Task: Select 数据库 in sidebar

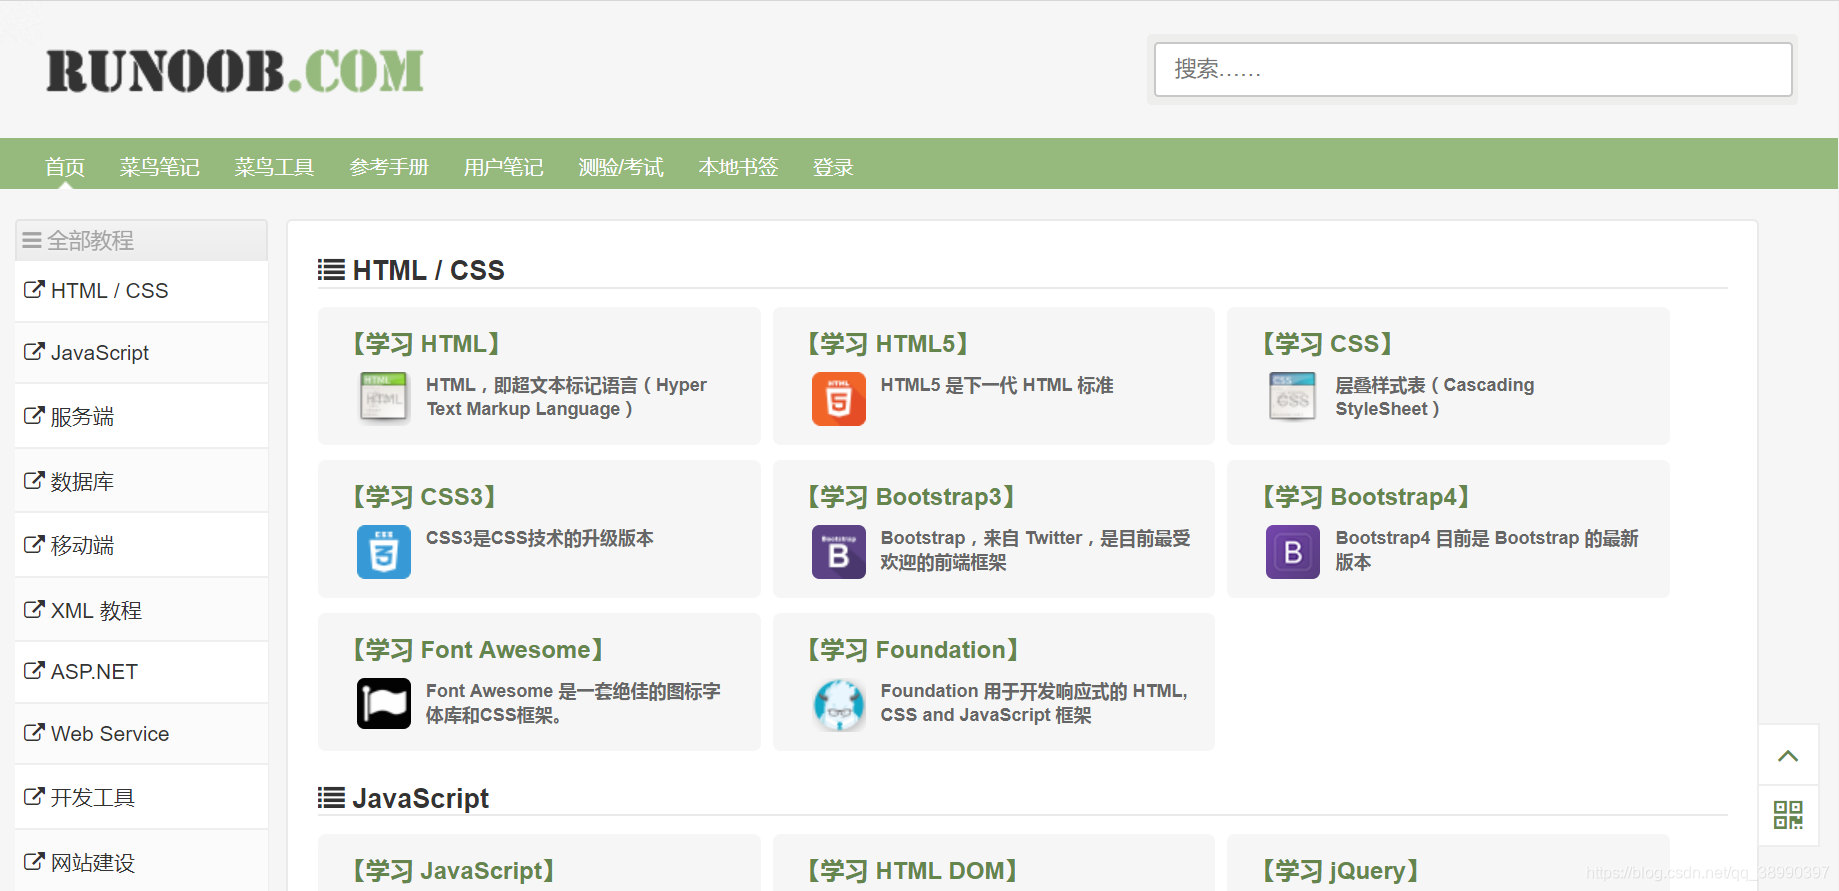Action: pos(141,481)
